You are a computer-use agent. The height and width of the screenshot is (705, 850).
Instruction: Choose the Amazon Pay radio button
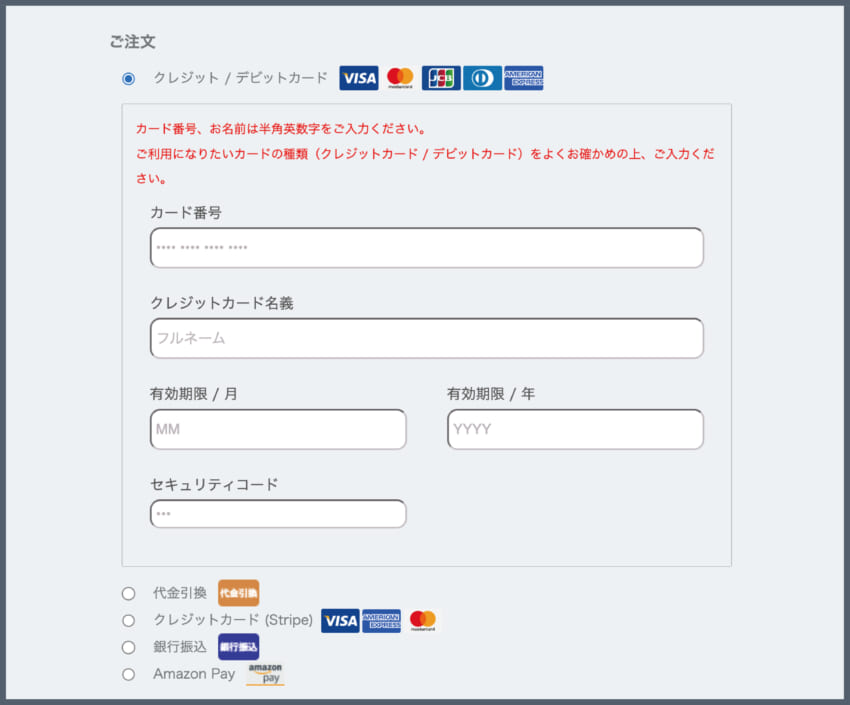(x=128, y=674)
